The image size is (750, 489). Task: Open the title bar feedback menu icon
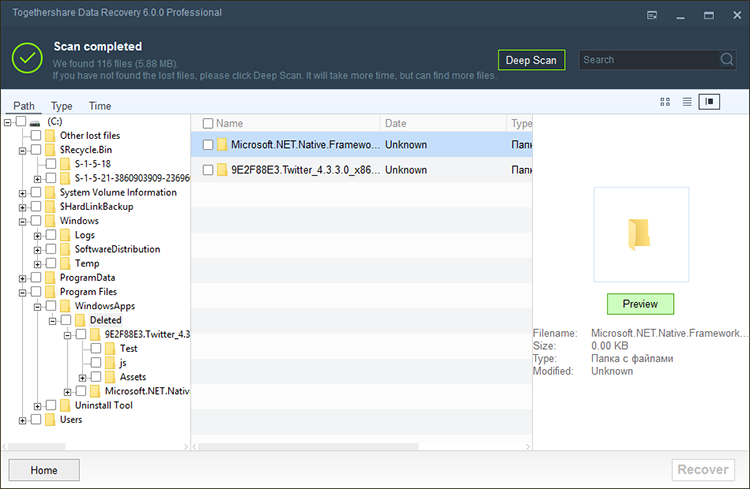(x=652, y=15)
